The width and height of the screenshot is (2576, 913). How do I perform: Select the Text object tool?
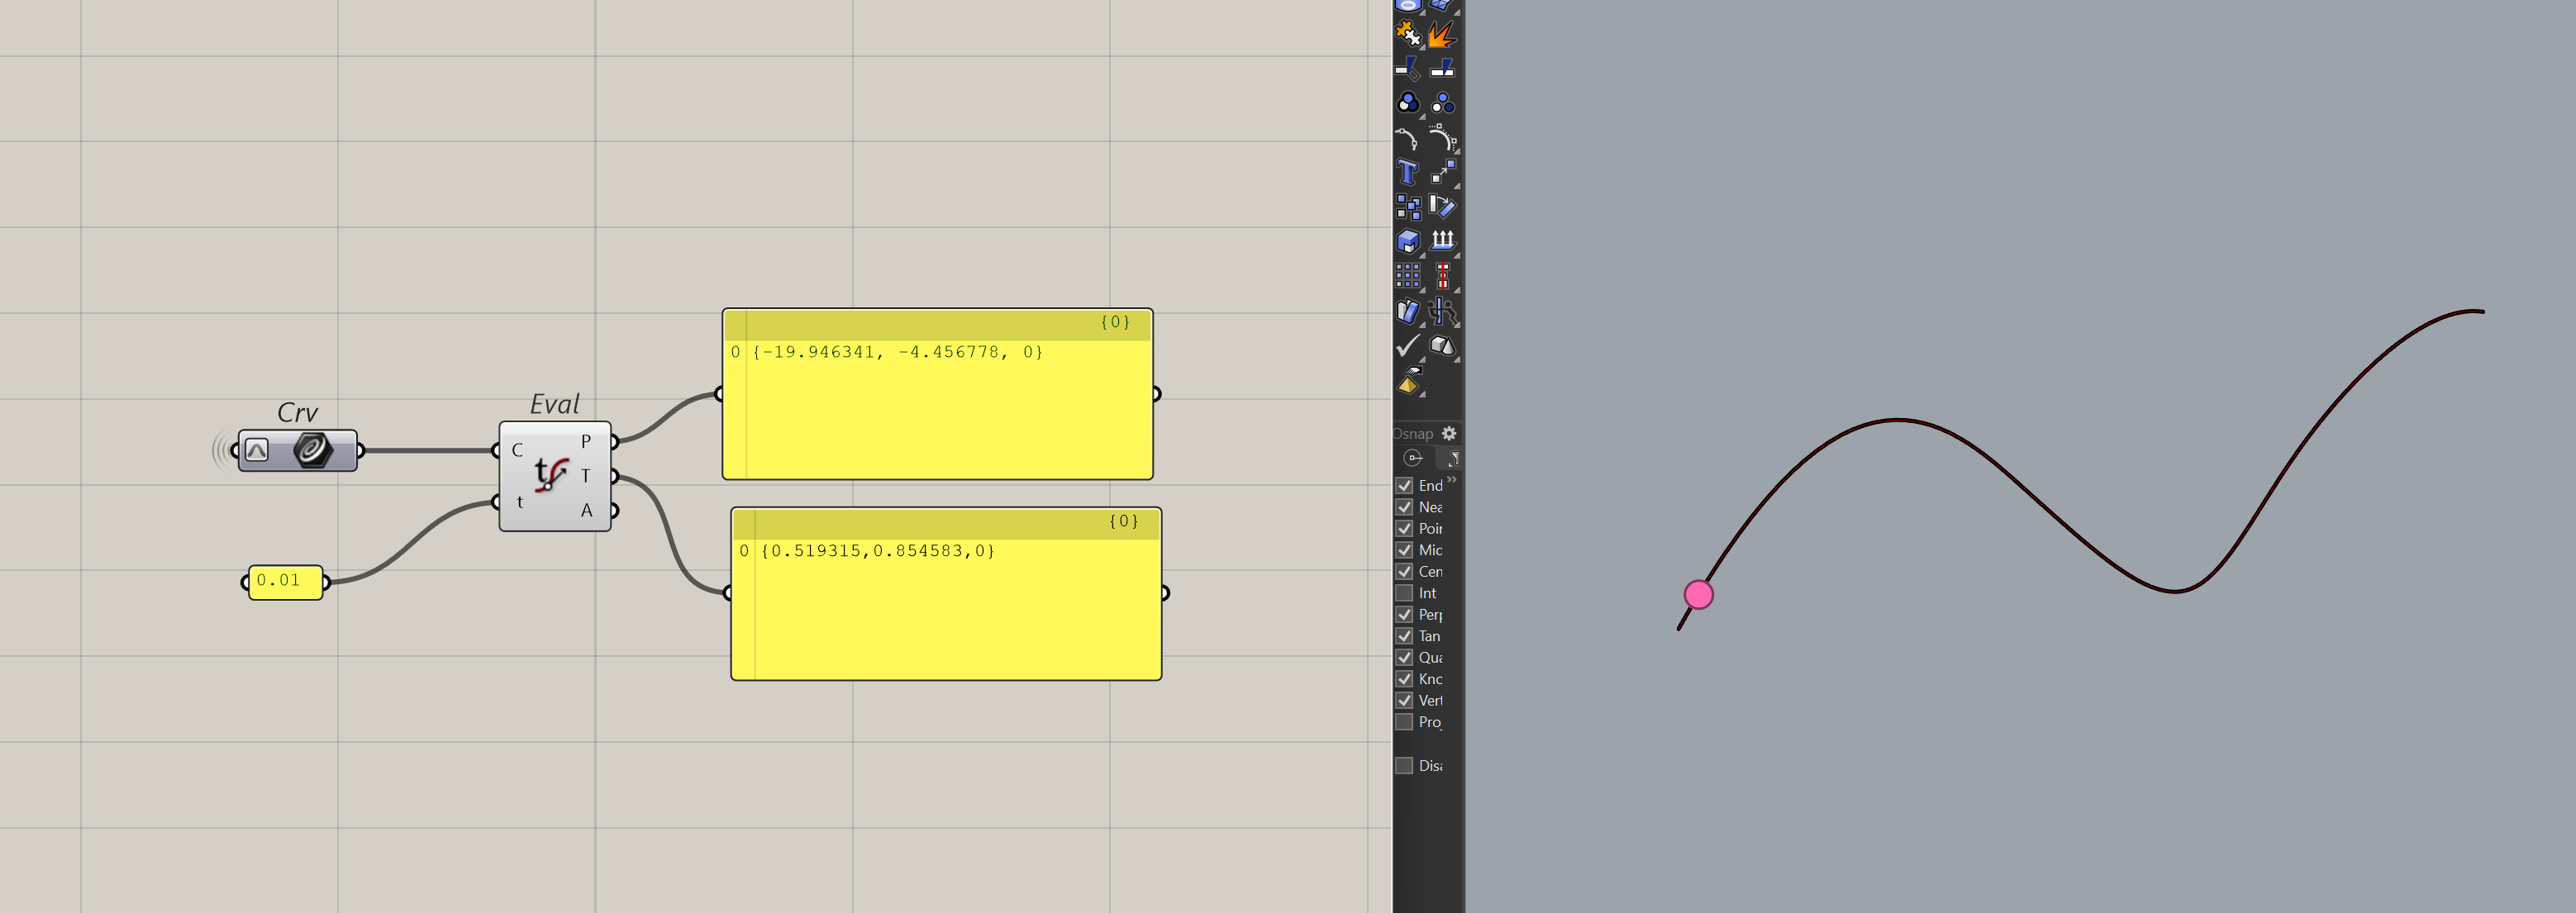1407,172
